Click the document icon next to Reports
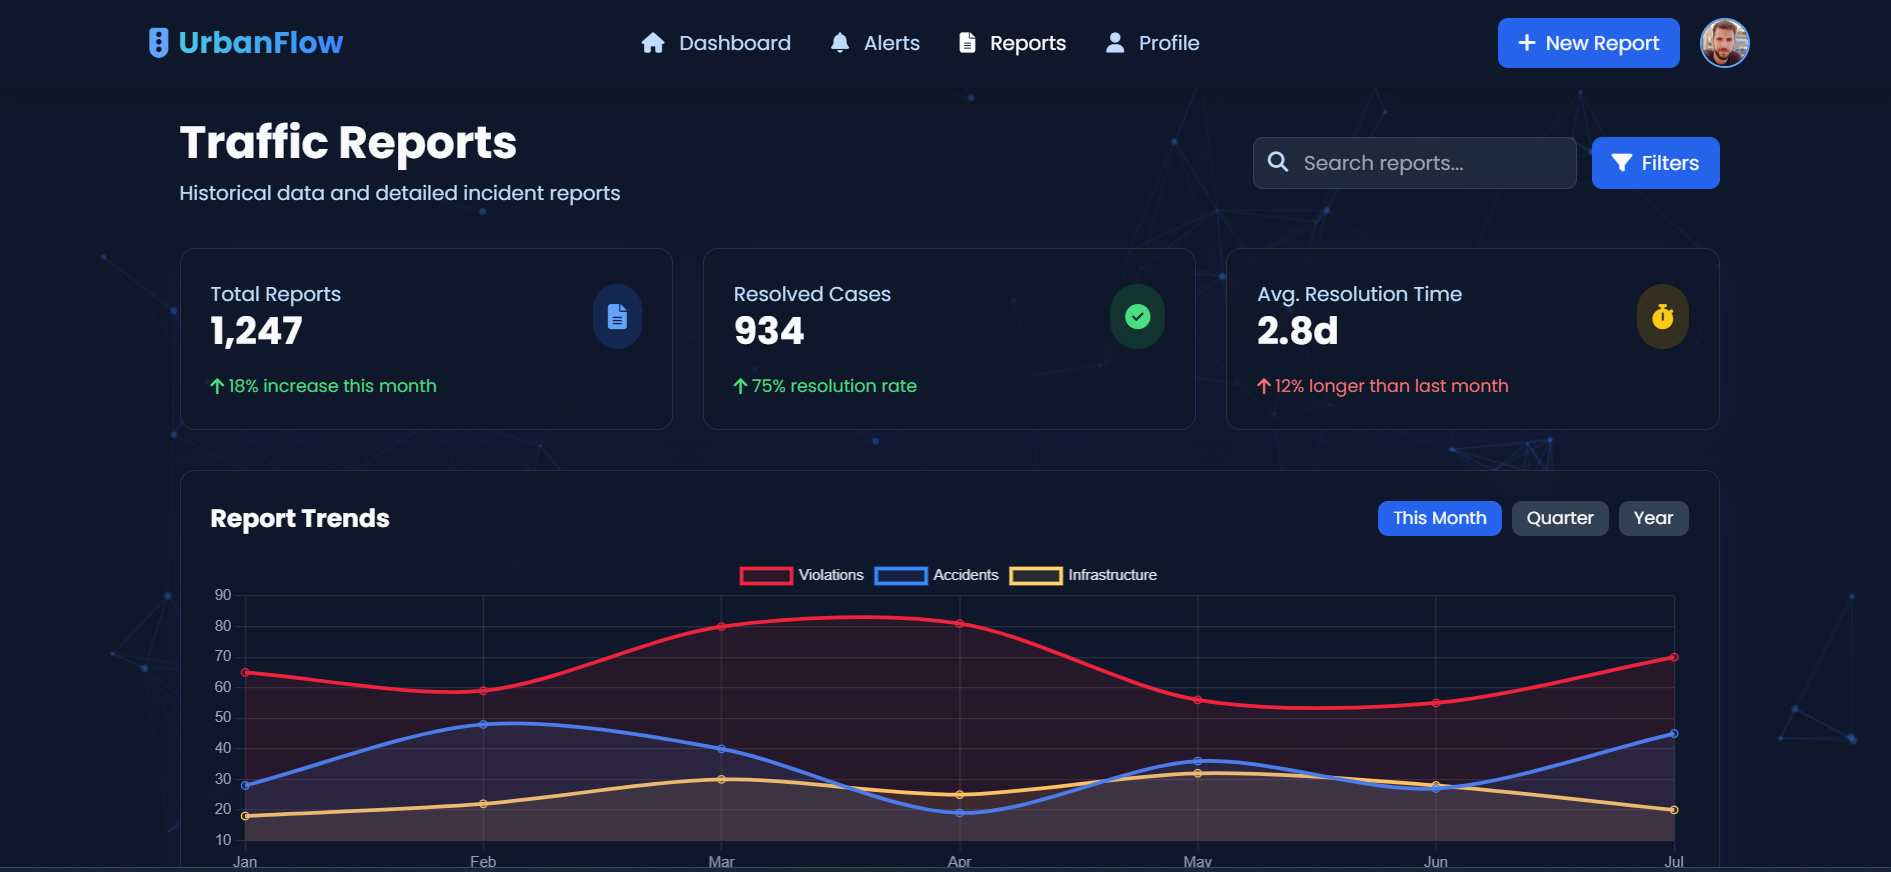This screenshot has height=872, width=1891. 967,43
